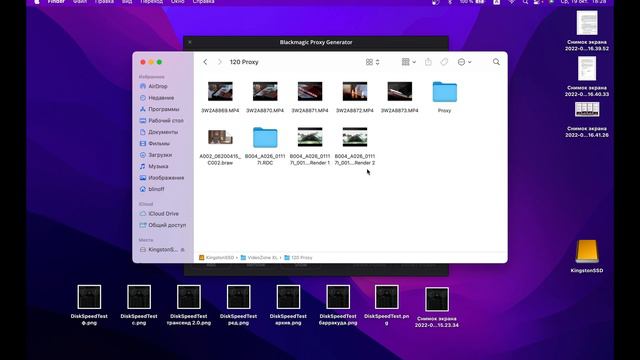Open the icon view switcher control
This screenshot has height=360, width=640.
coord(373,62)
